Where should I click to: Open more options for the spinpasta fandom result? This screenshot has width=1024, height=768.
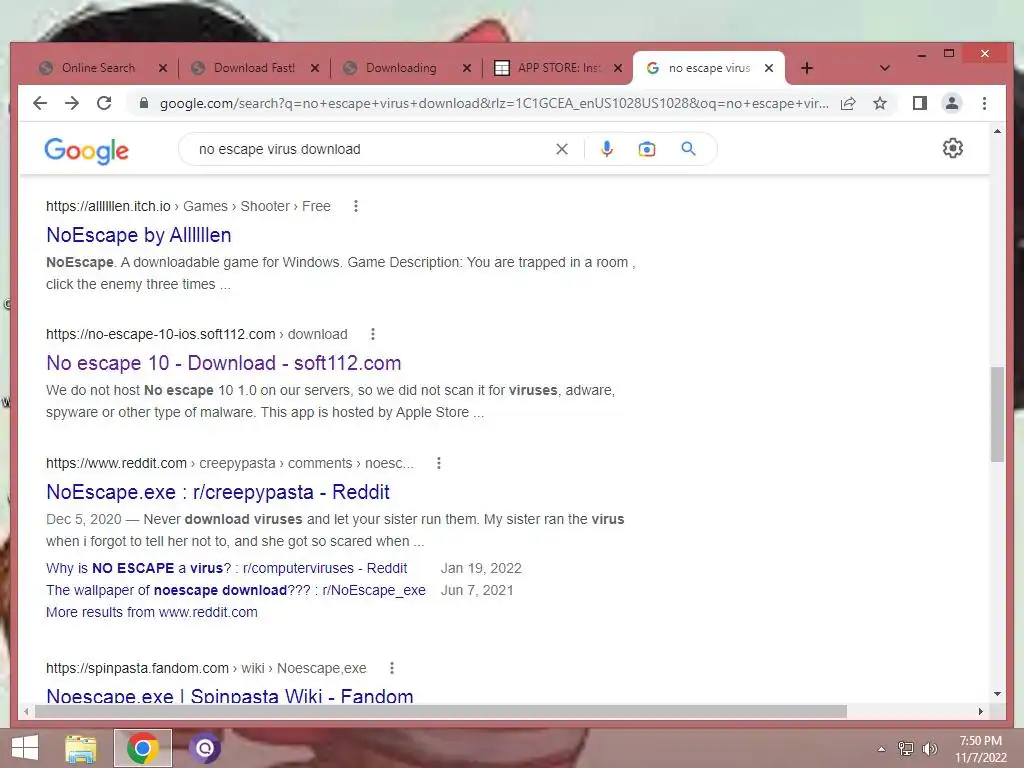392,668
